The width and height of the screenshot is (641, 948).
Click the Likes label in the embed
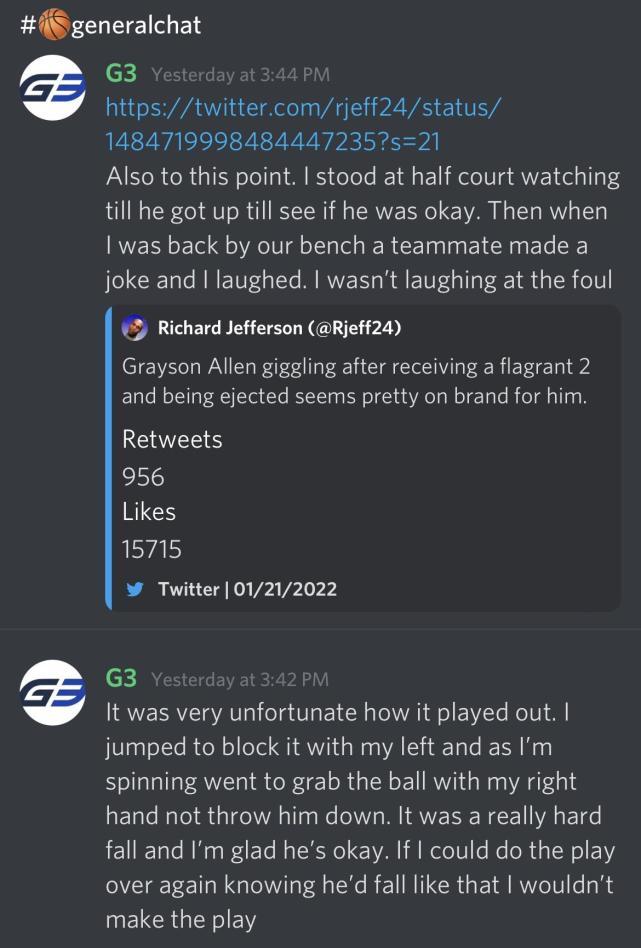[x=149, y=512]
